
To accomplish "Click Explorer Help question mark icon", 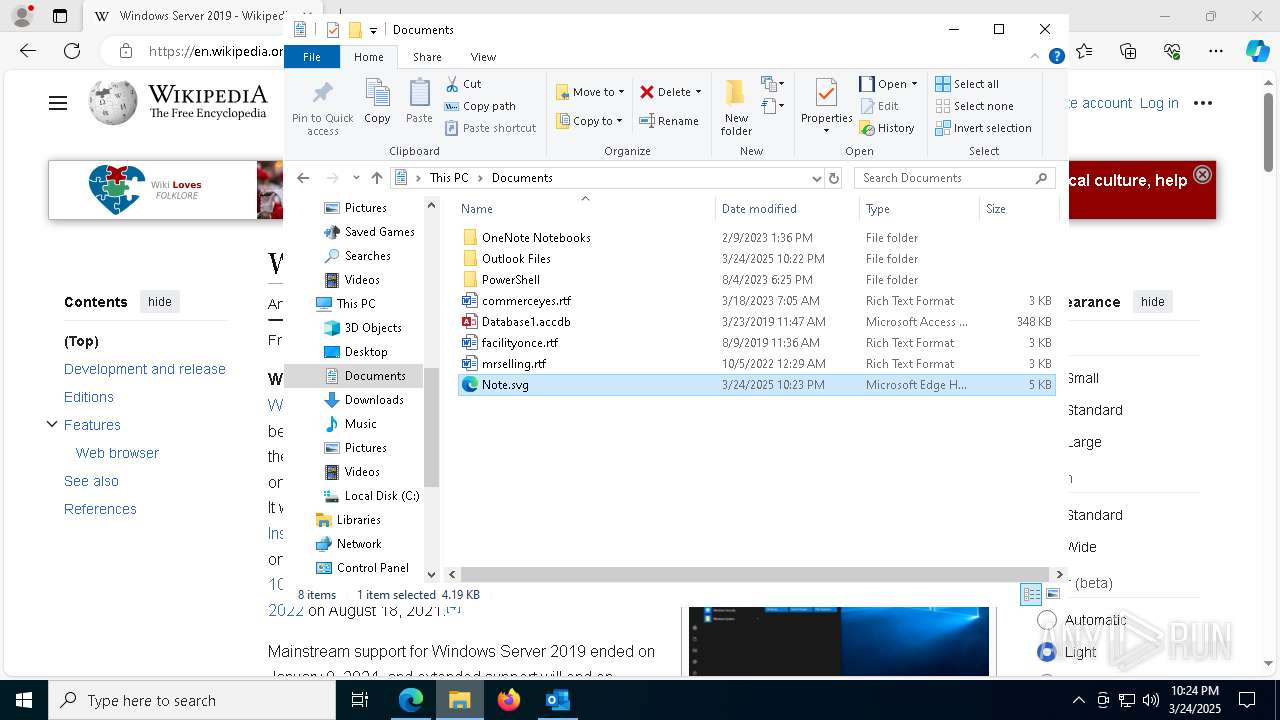I will (1056, 57).
